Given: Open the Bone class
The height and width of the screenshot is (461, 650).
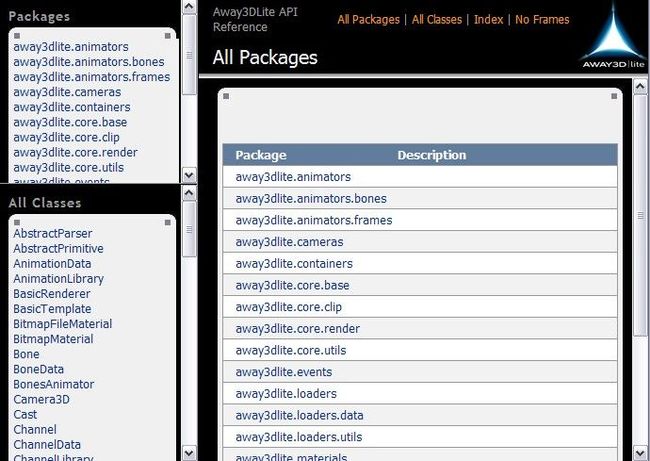Looking at the screenshot, I should point(26,354).
